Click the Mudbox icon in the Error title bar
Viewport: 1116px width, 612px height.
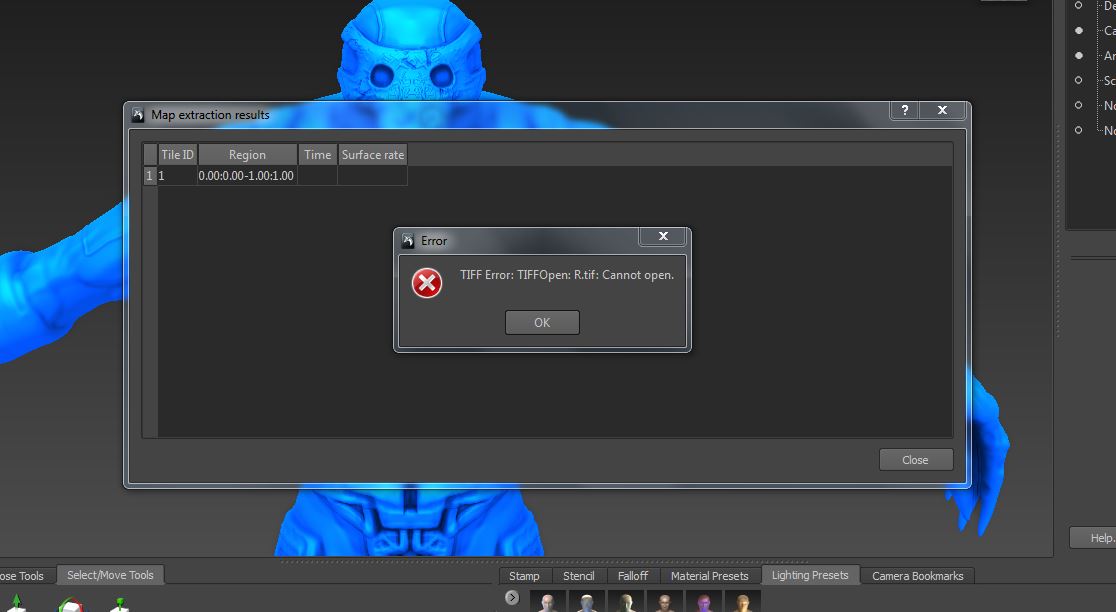coord(409,240)
